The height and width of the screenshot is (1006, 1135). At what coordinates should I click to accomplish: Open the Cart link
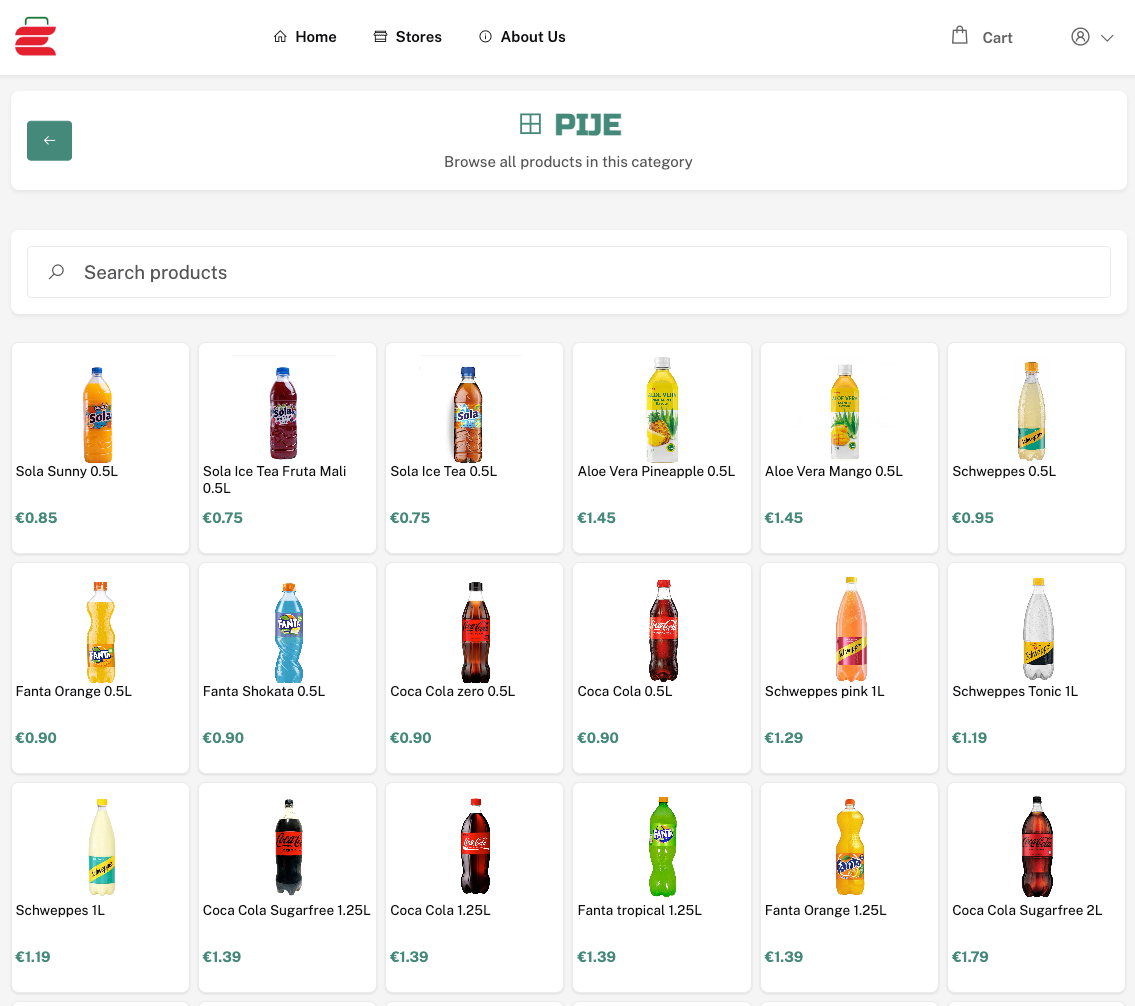tap(997, 38)
